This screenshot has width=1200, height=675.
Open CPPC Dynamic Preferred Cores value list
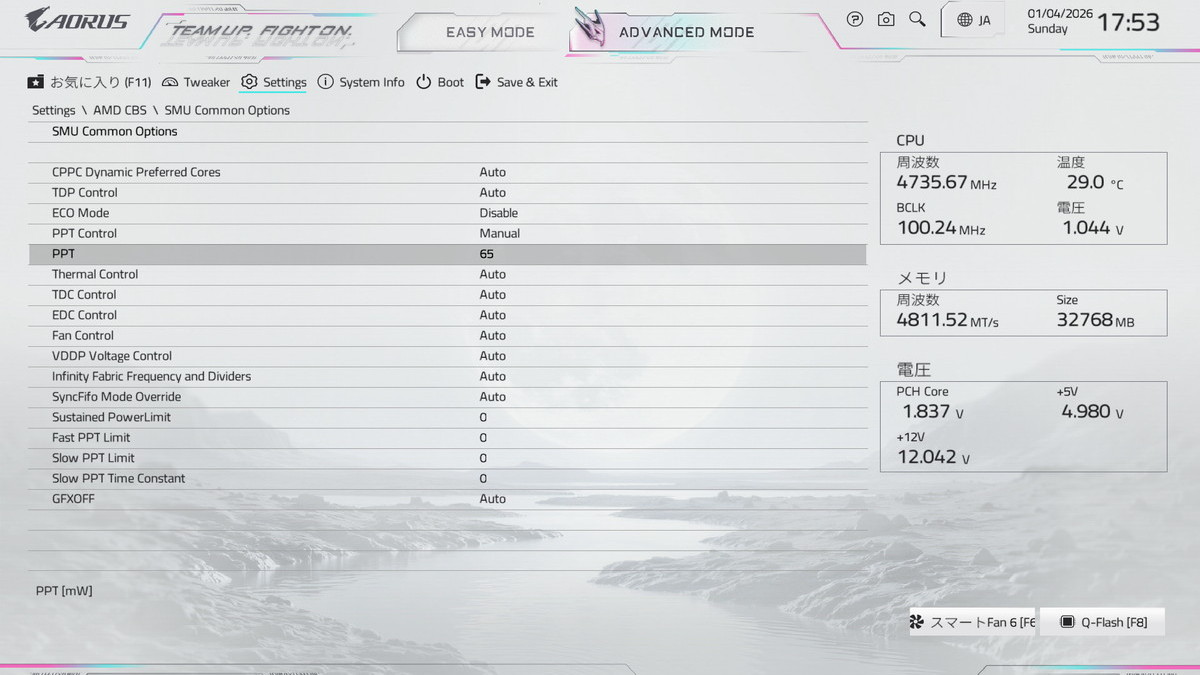[x=492, y=172]
